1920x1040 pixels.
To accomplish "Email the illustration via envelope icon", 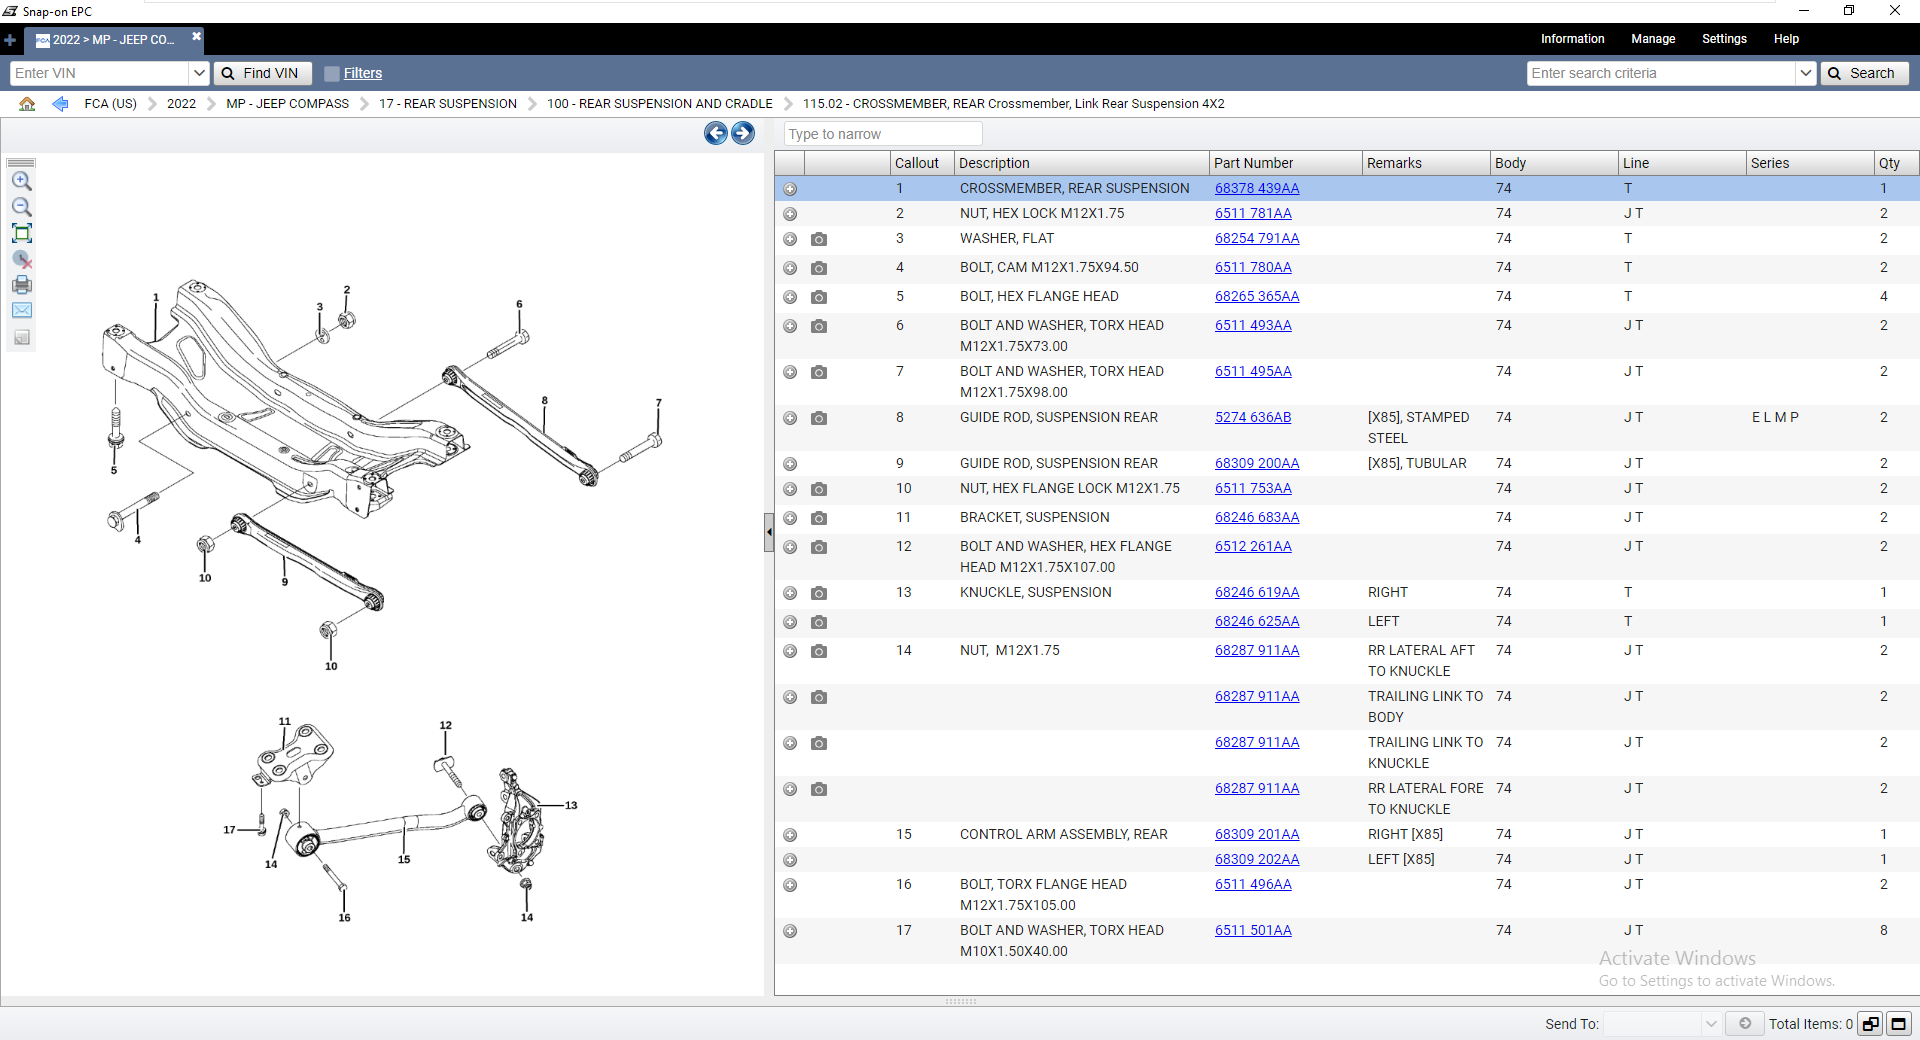I will [21, 311].
